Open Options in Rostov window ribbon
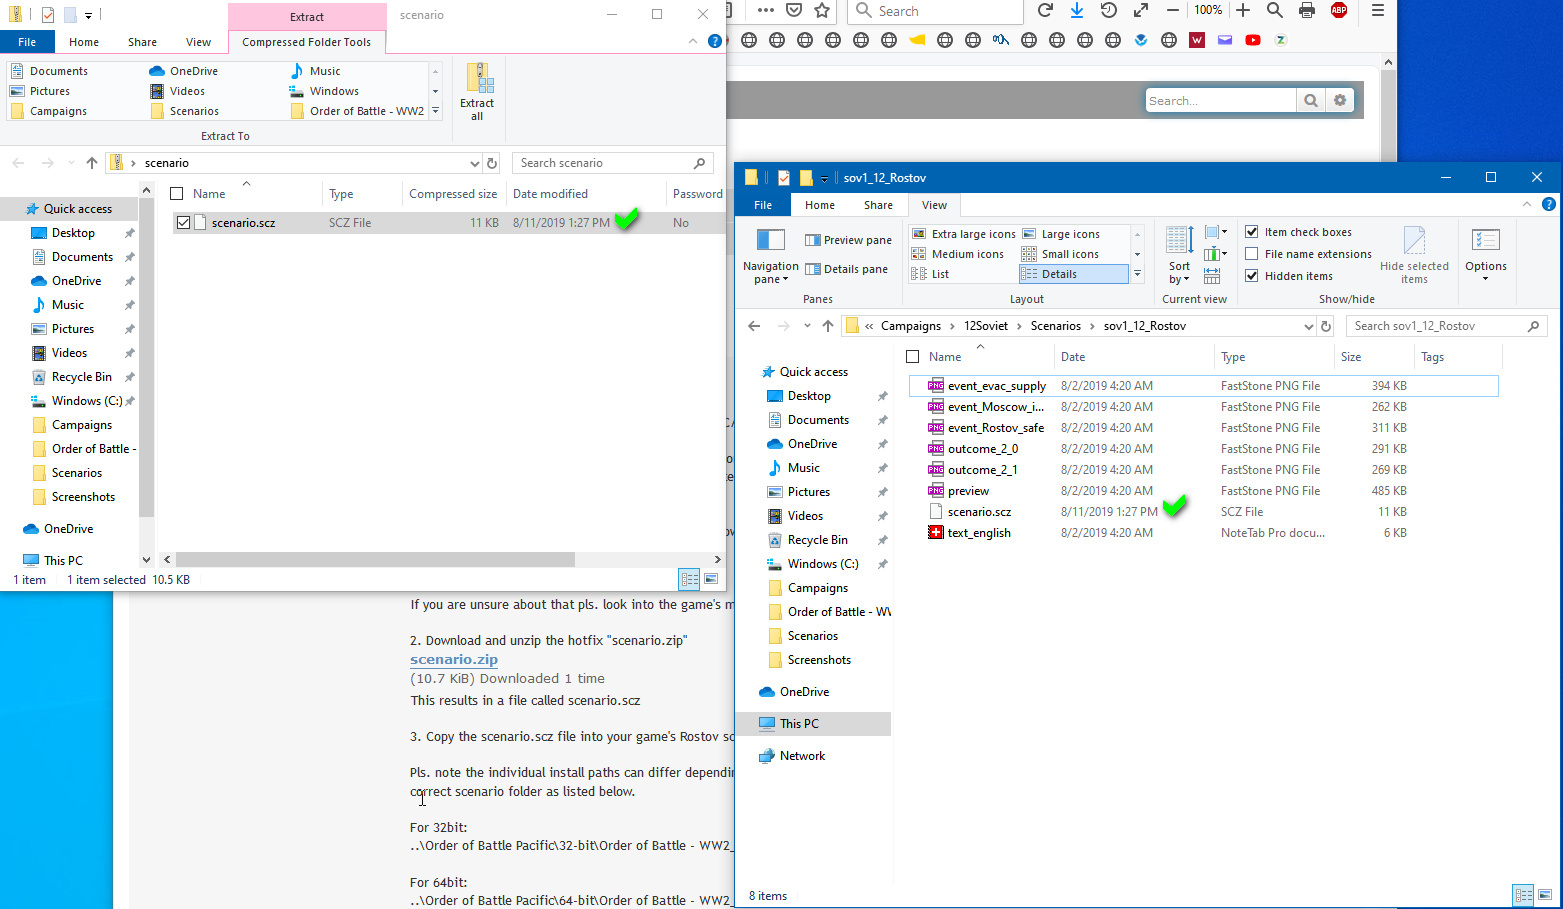The width and height of the screenshot is (1563, 909). click(x=1486, y=256)
